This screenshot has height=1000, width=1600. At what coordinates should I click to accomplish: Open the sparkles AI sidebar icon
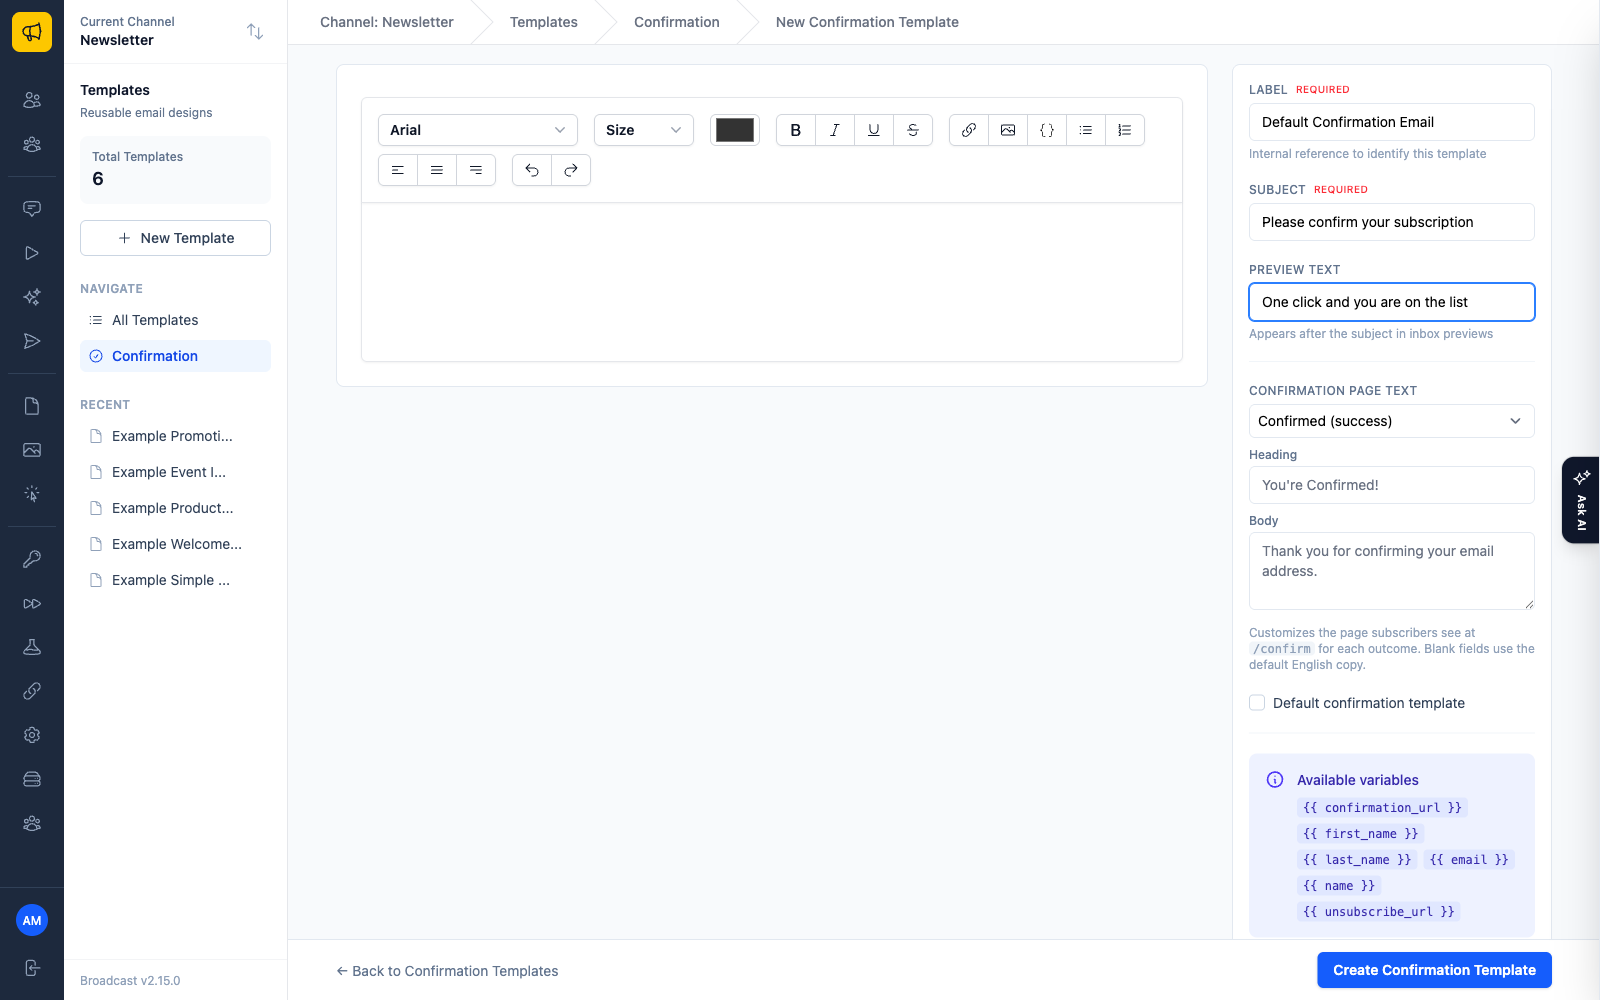pos(32,297)
